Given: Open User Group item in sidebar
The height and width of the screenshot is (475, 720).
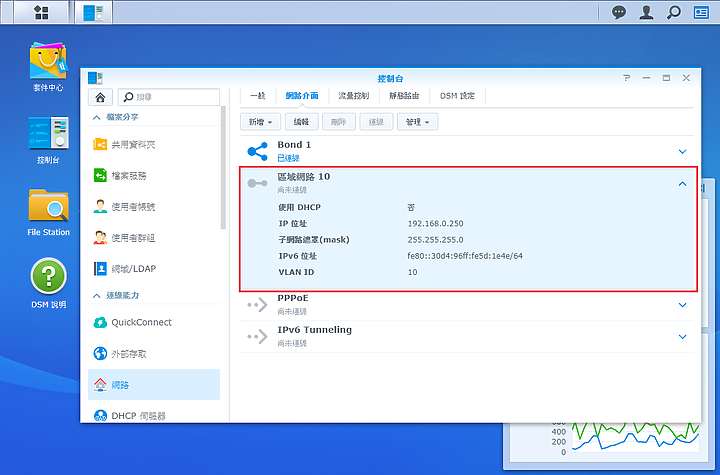Looking at the screenshot, I should click(x=154, y=238).
